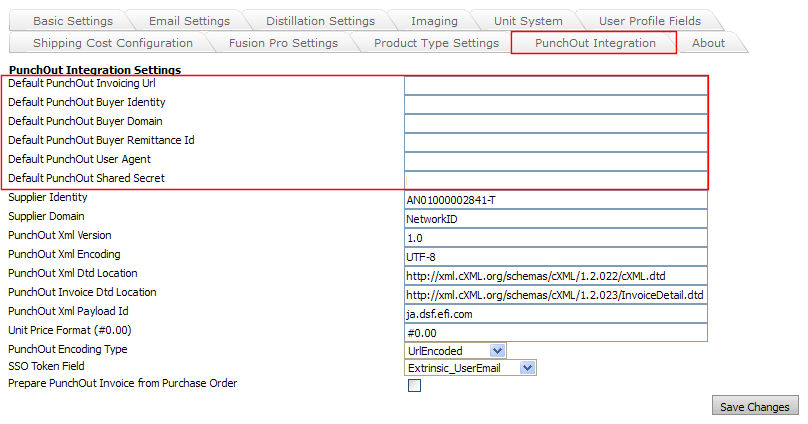Click the Default PunchOut Invoicing Url field

point(555,85)
